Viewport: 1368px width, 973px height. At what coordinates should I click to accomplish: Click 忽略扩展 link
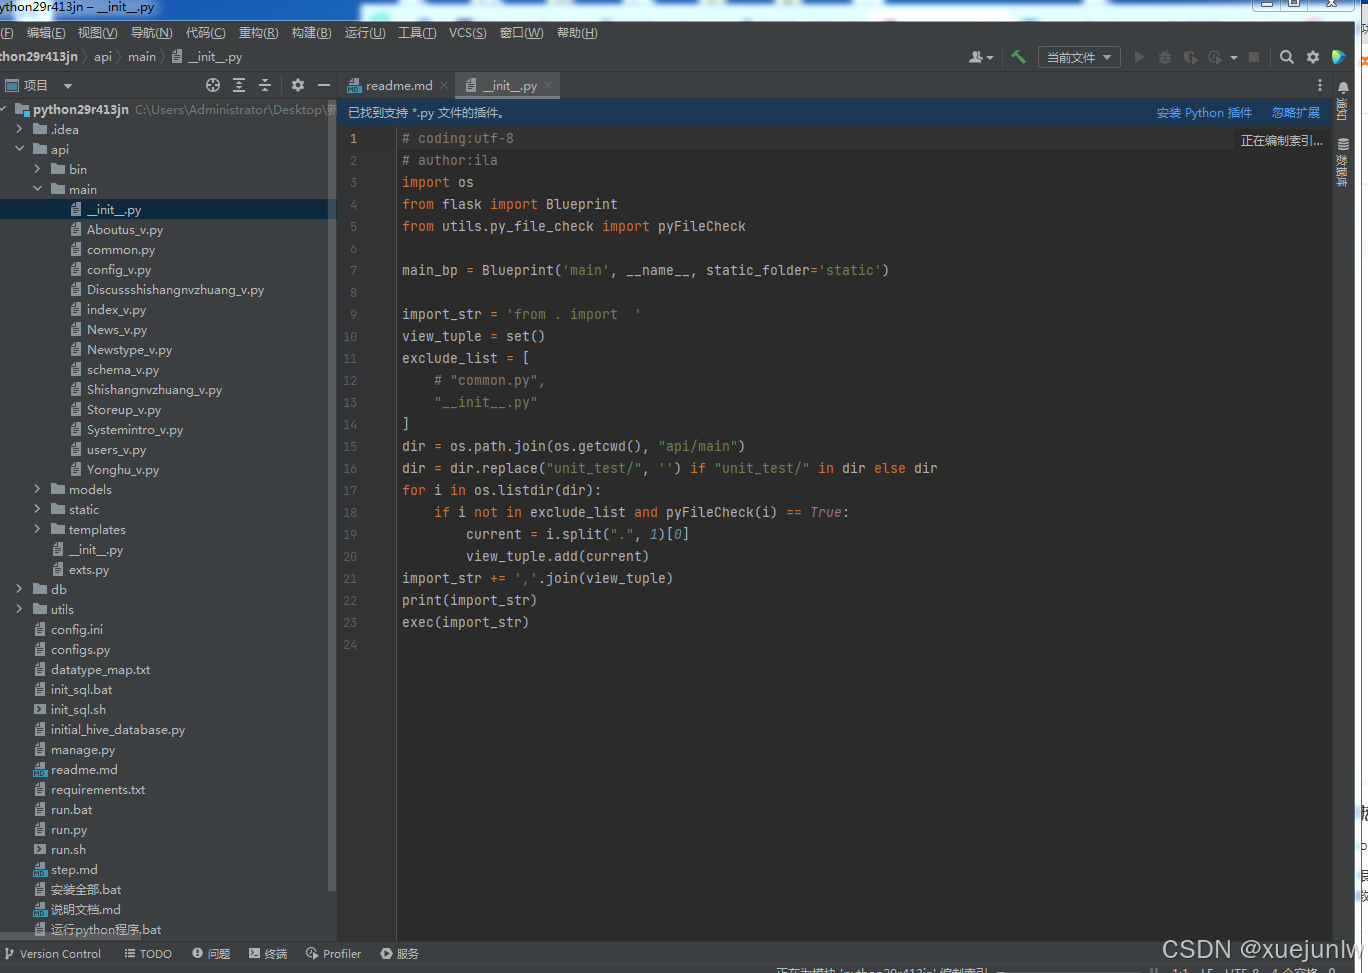point(1296,113)
